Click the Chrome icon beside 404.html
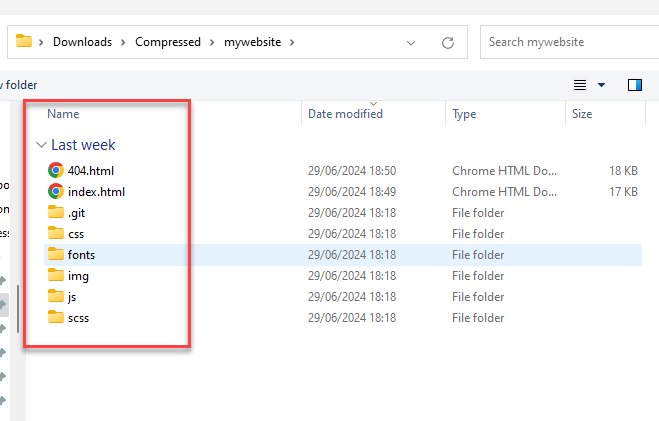The width and height of the screenshot is (659, 421). coord(55,171)
